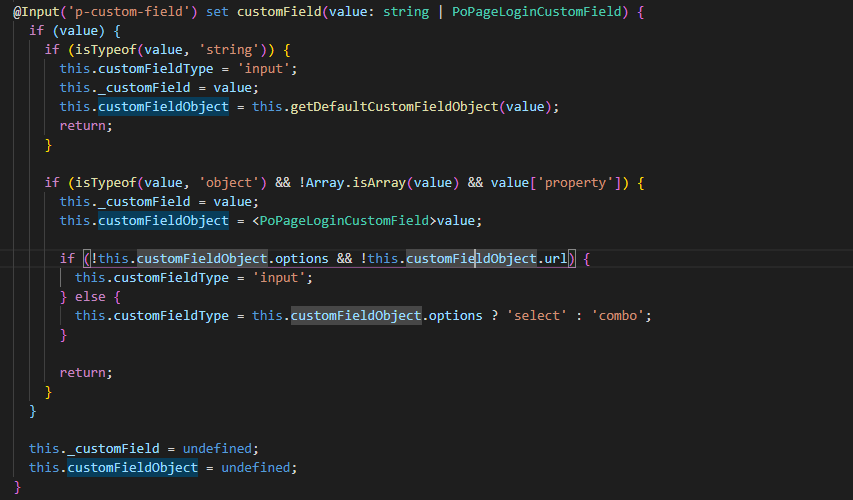Click the 'combo' string literal
Viewport: 853px width, 500px height.
tap(618, 316)
